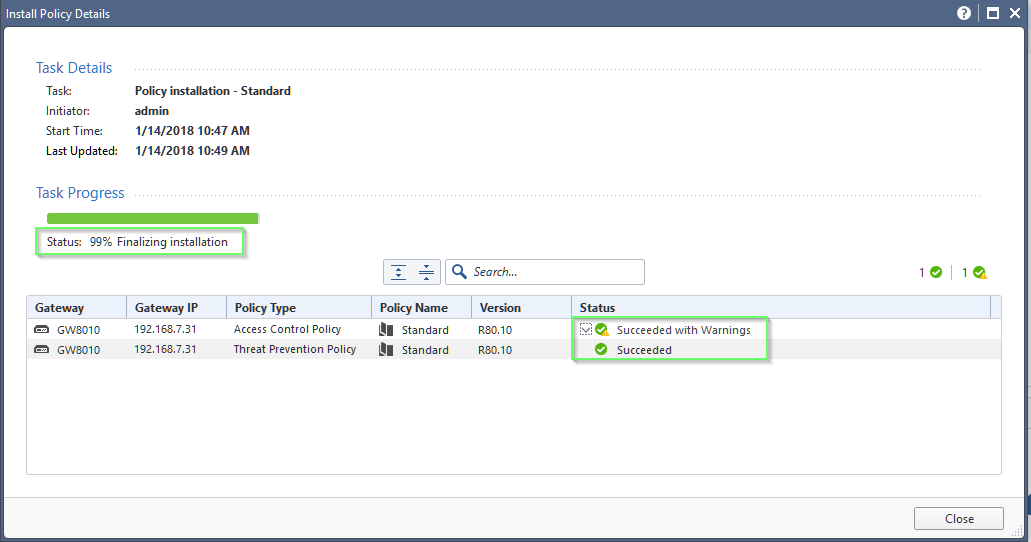Close the window with the X icon

coord(1015,13)
